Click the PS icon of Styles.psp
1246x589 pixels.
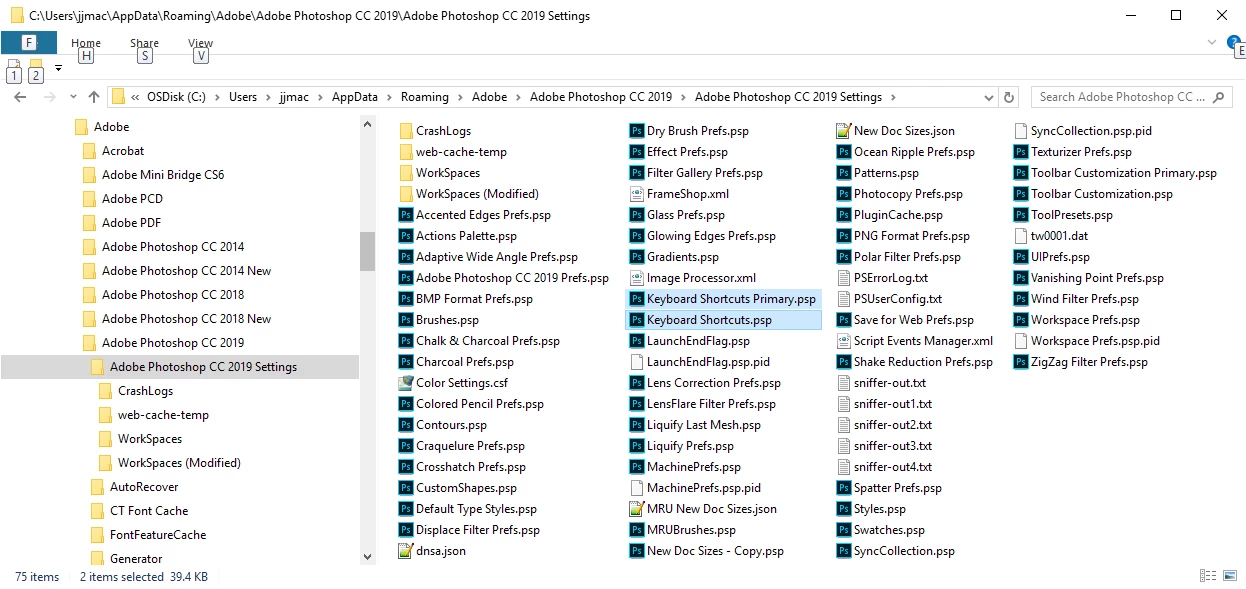click(844, 509)
